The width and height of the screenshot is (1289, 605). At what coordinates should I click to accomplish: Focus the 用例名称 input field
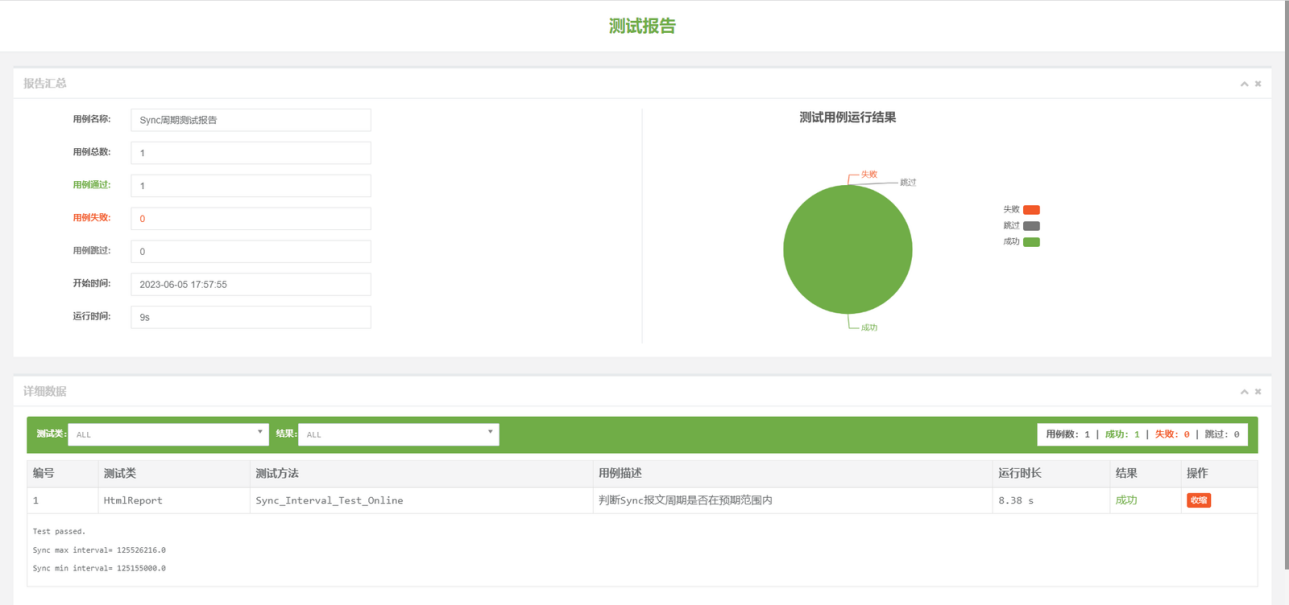pos(251,120)
